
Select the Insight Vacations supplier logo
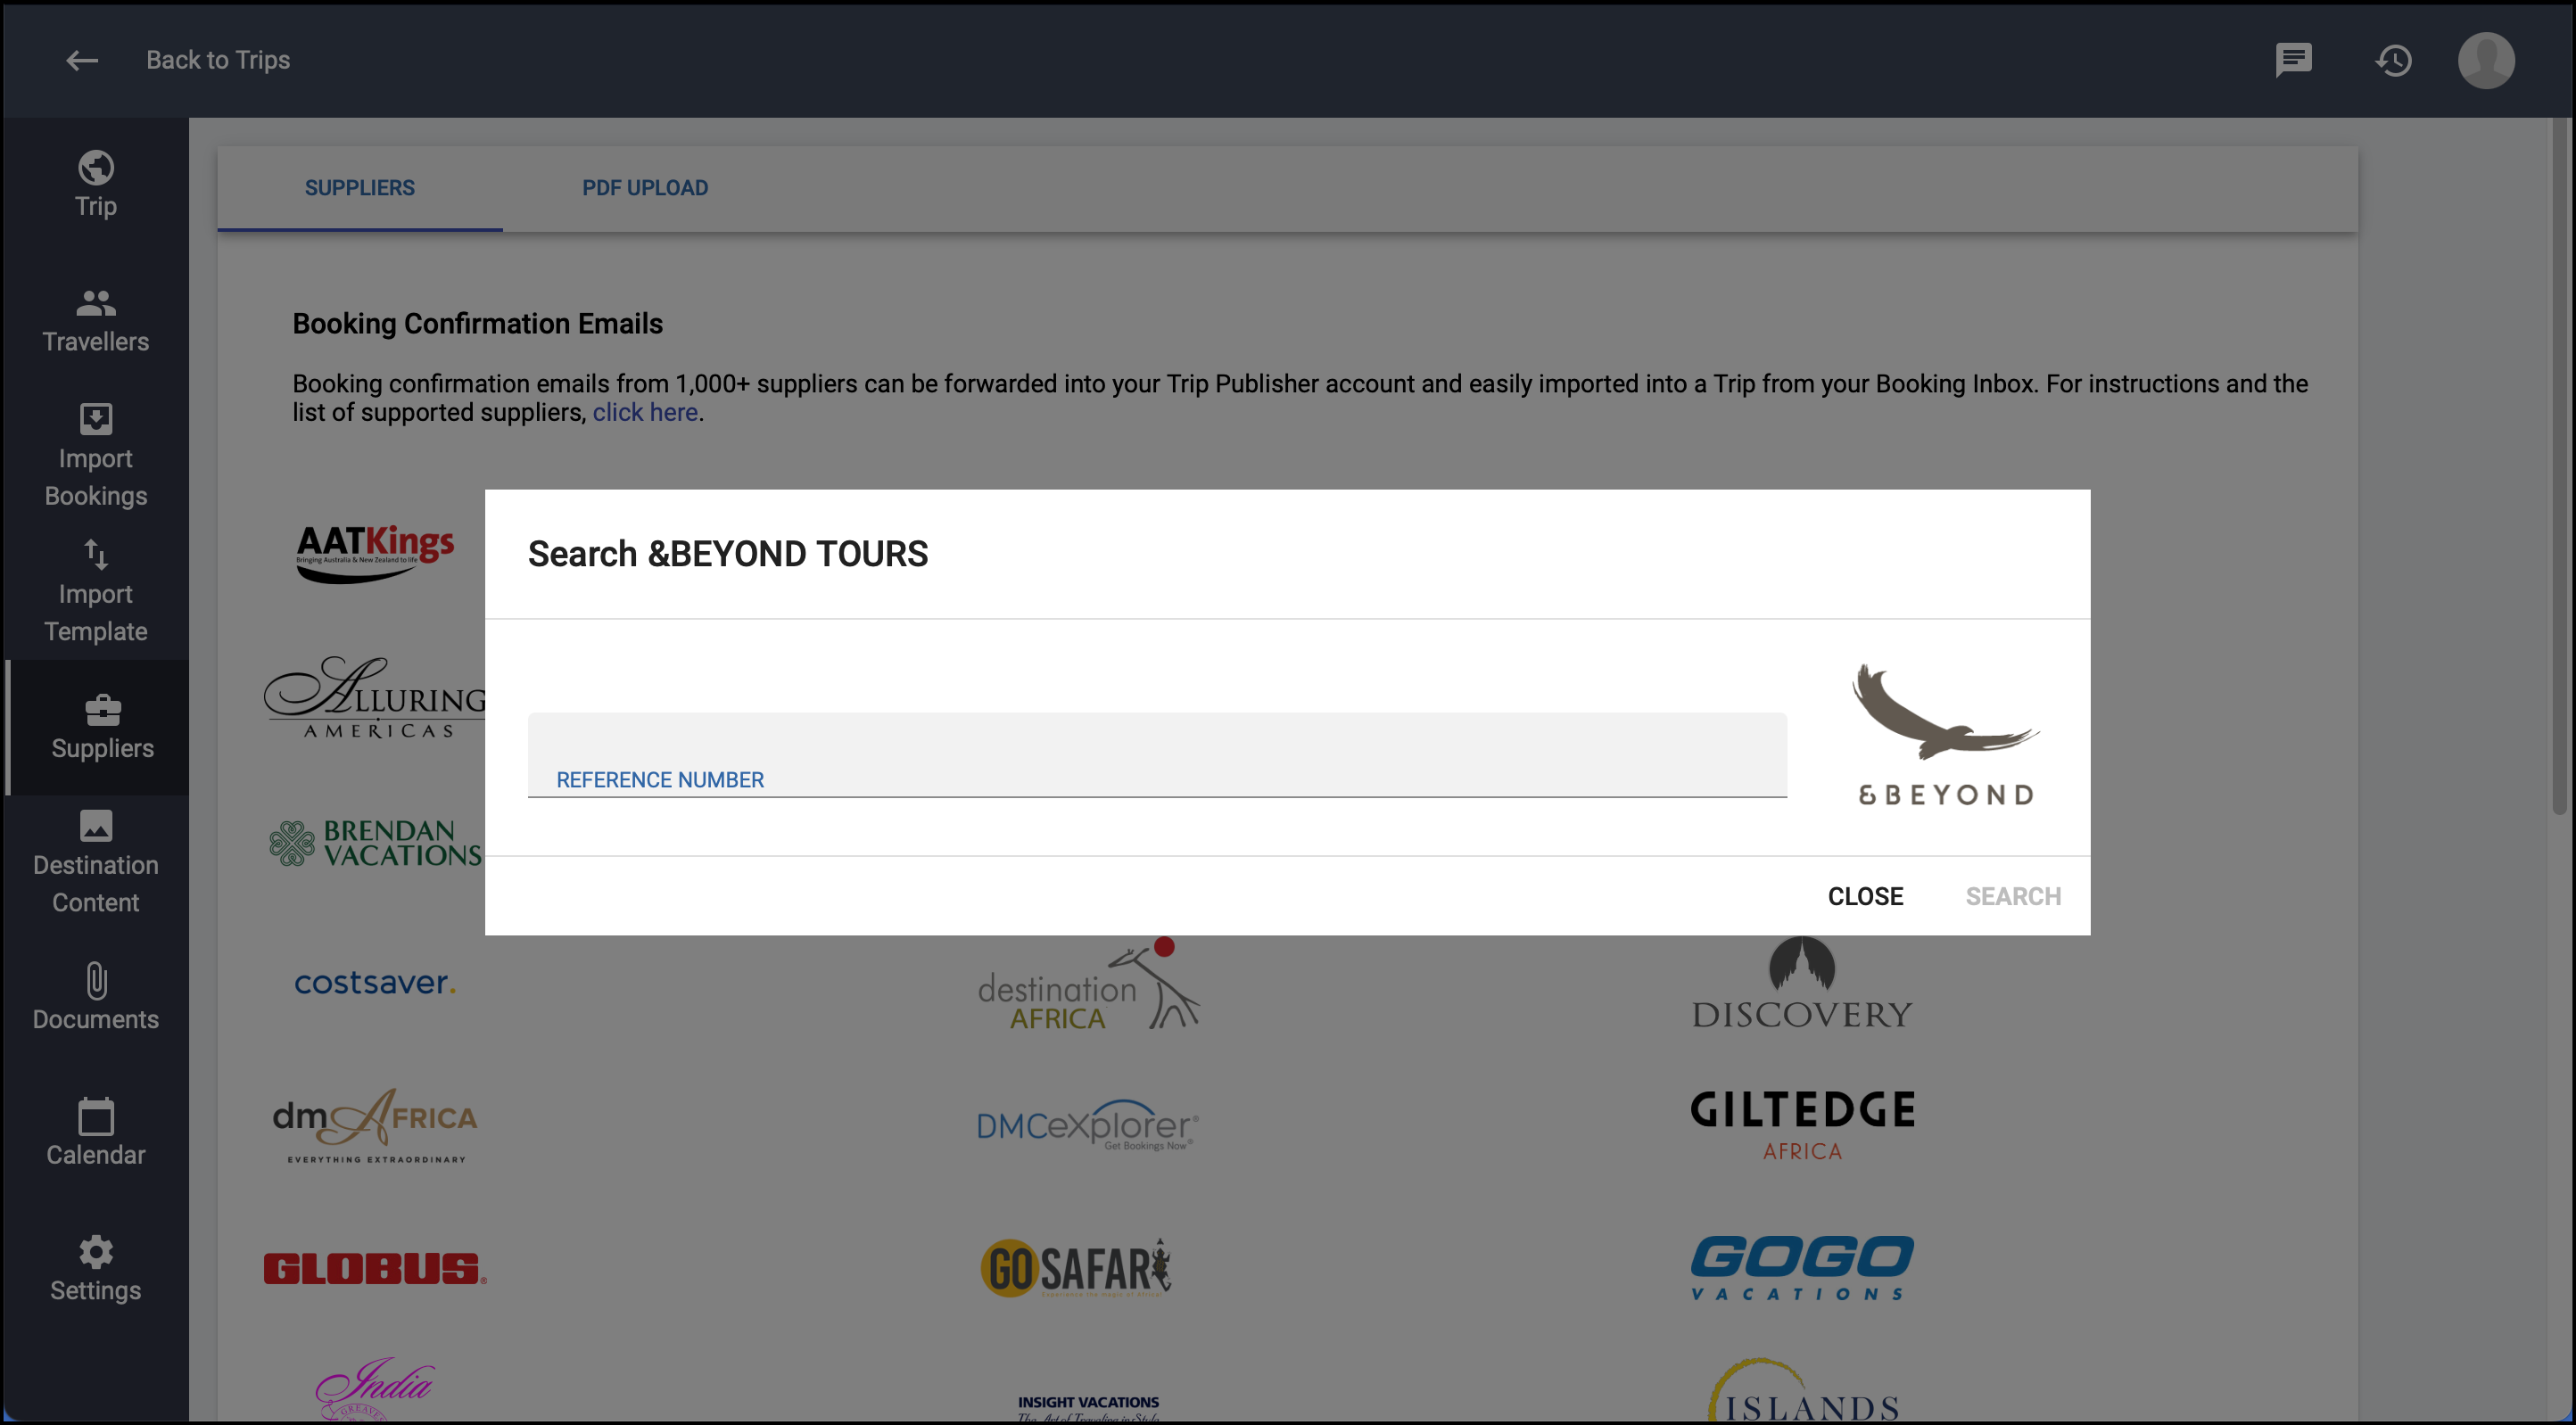click(1088, 1408)
